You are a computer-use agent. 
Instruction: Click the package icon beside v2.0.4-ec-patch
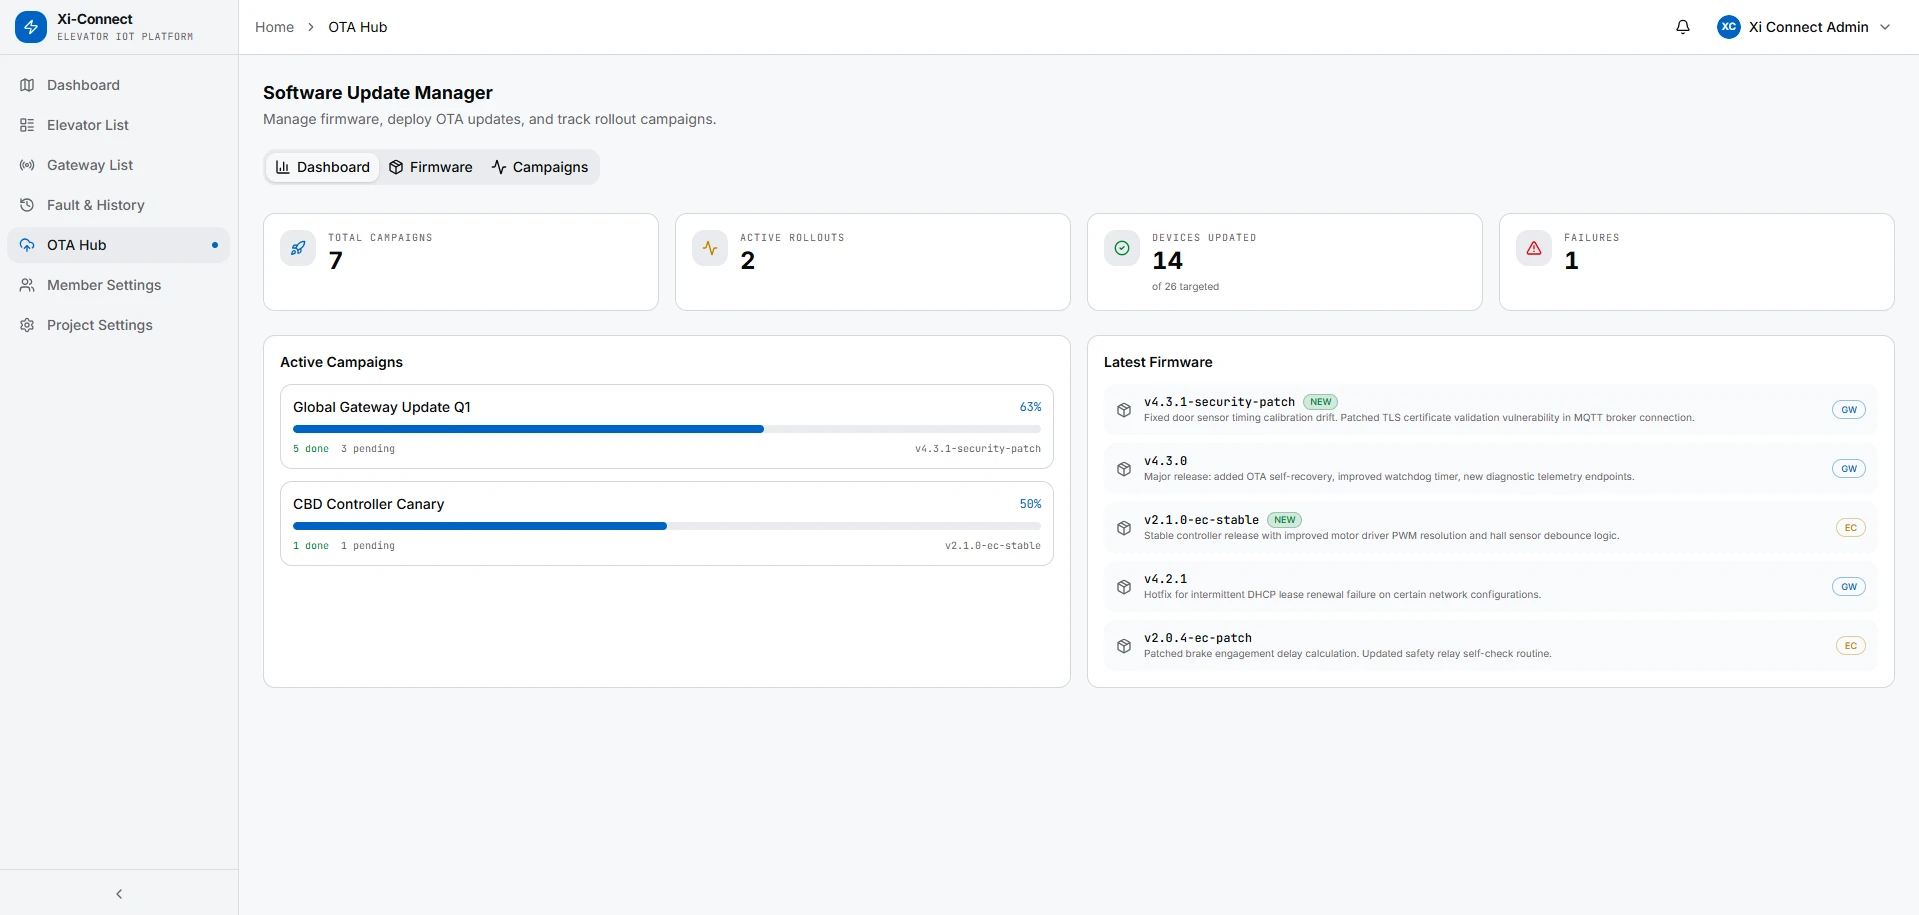[1124, 646]
